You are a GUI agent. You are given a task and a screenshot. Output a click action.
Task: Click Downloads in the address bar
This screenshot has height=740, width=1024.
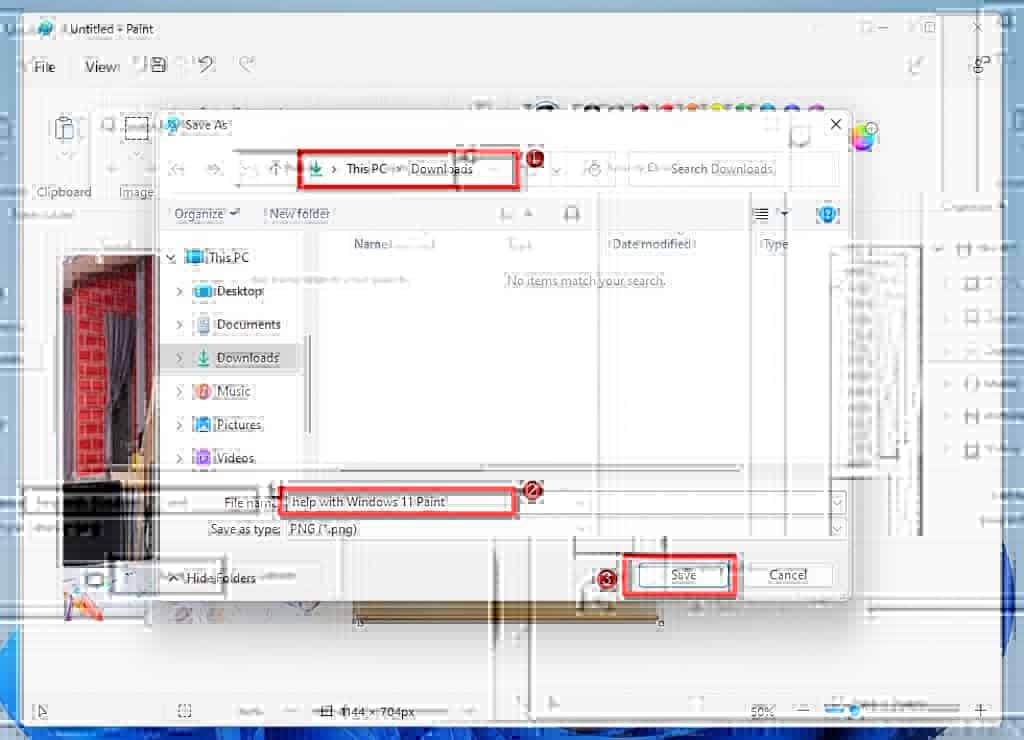[x=441, y=169]
